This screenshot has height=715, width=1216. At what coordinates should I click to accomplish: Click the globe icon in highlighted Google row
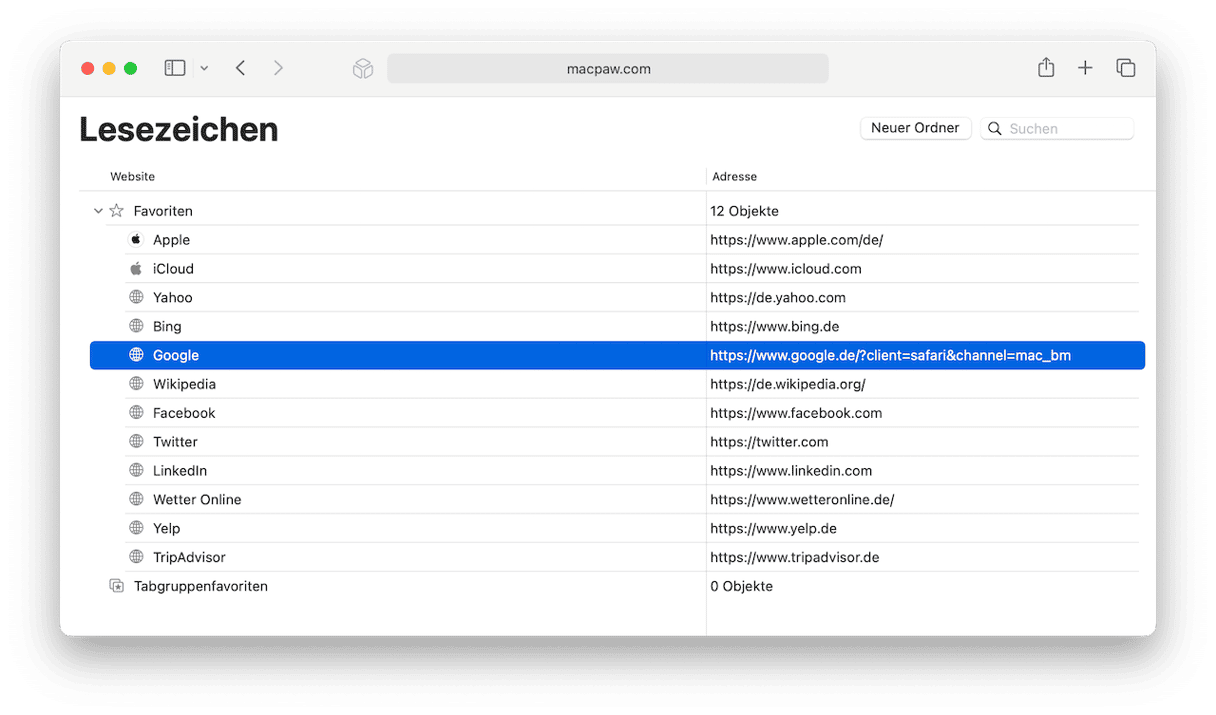click(x=136, y=355)
